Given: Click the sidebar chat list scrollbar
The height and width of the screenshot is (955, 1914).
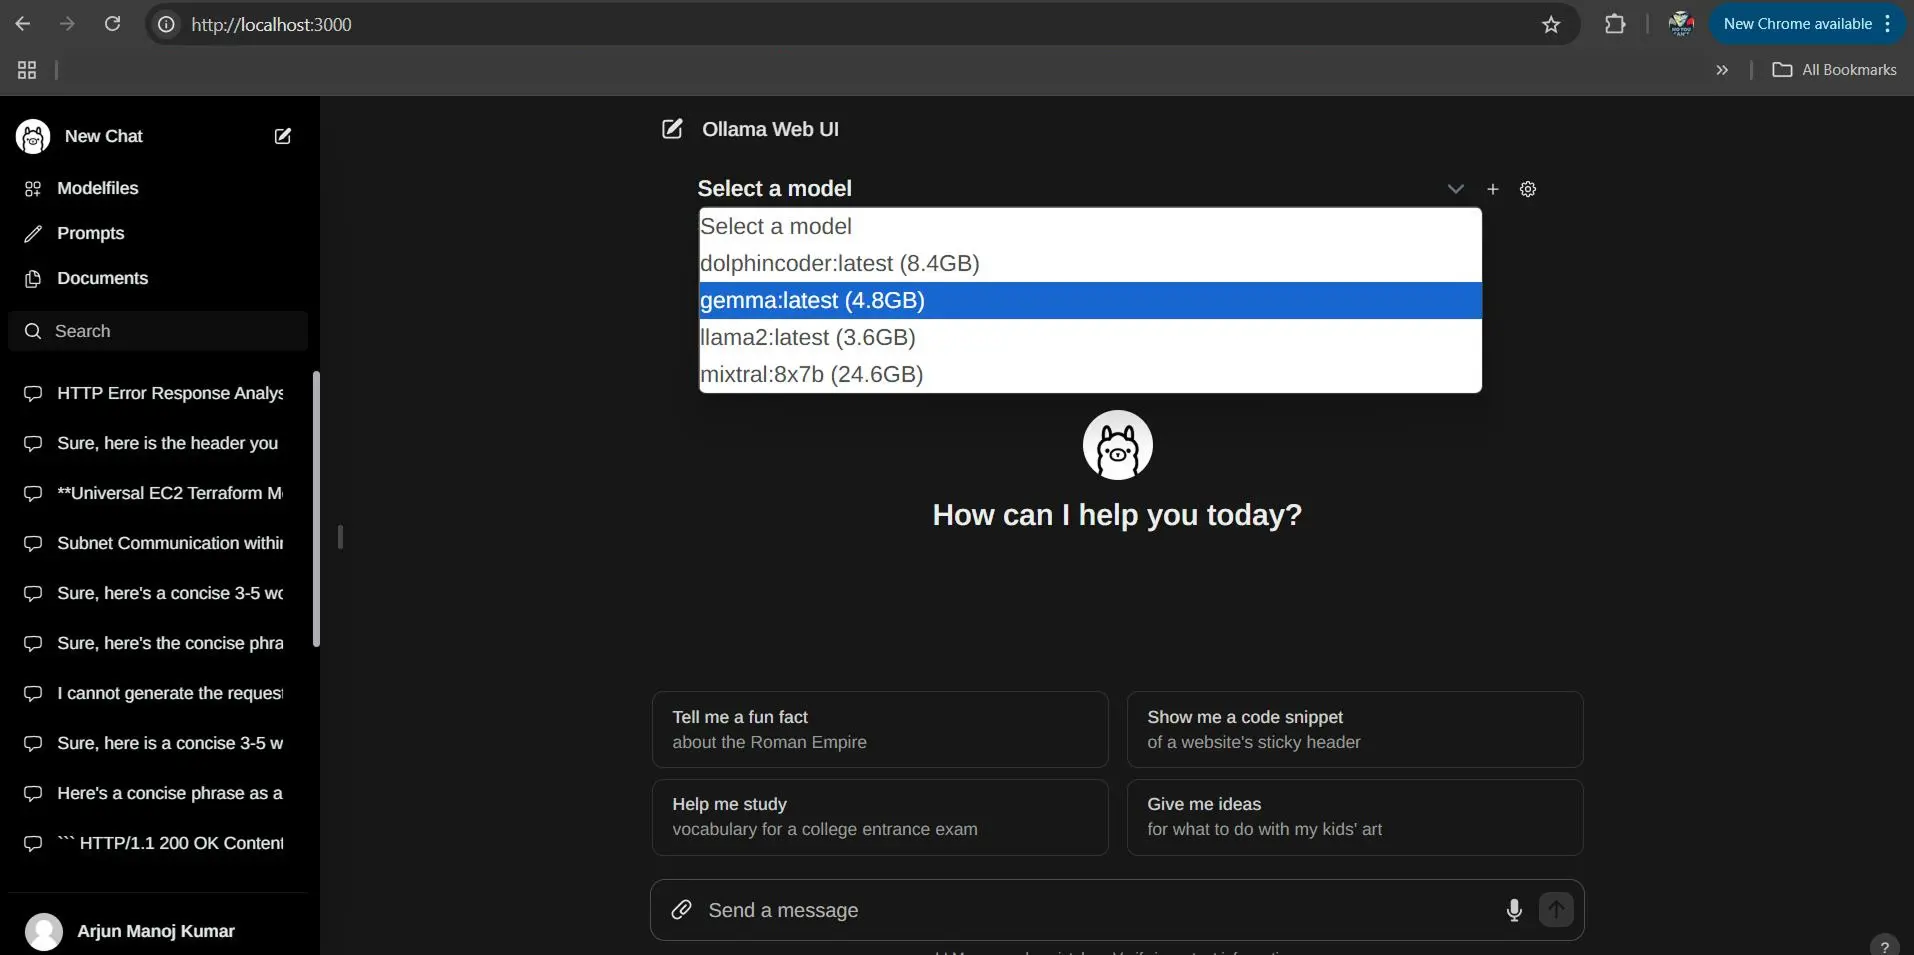Looking at the screenshot, I should point(316,509).
